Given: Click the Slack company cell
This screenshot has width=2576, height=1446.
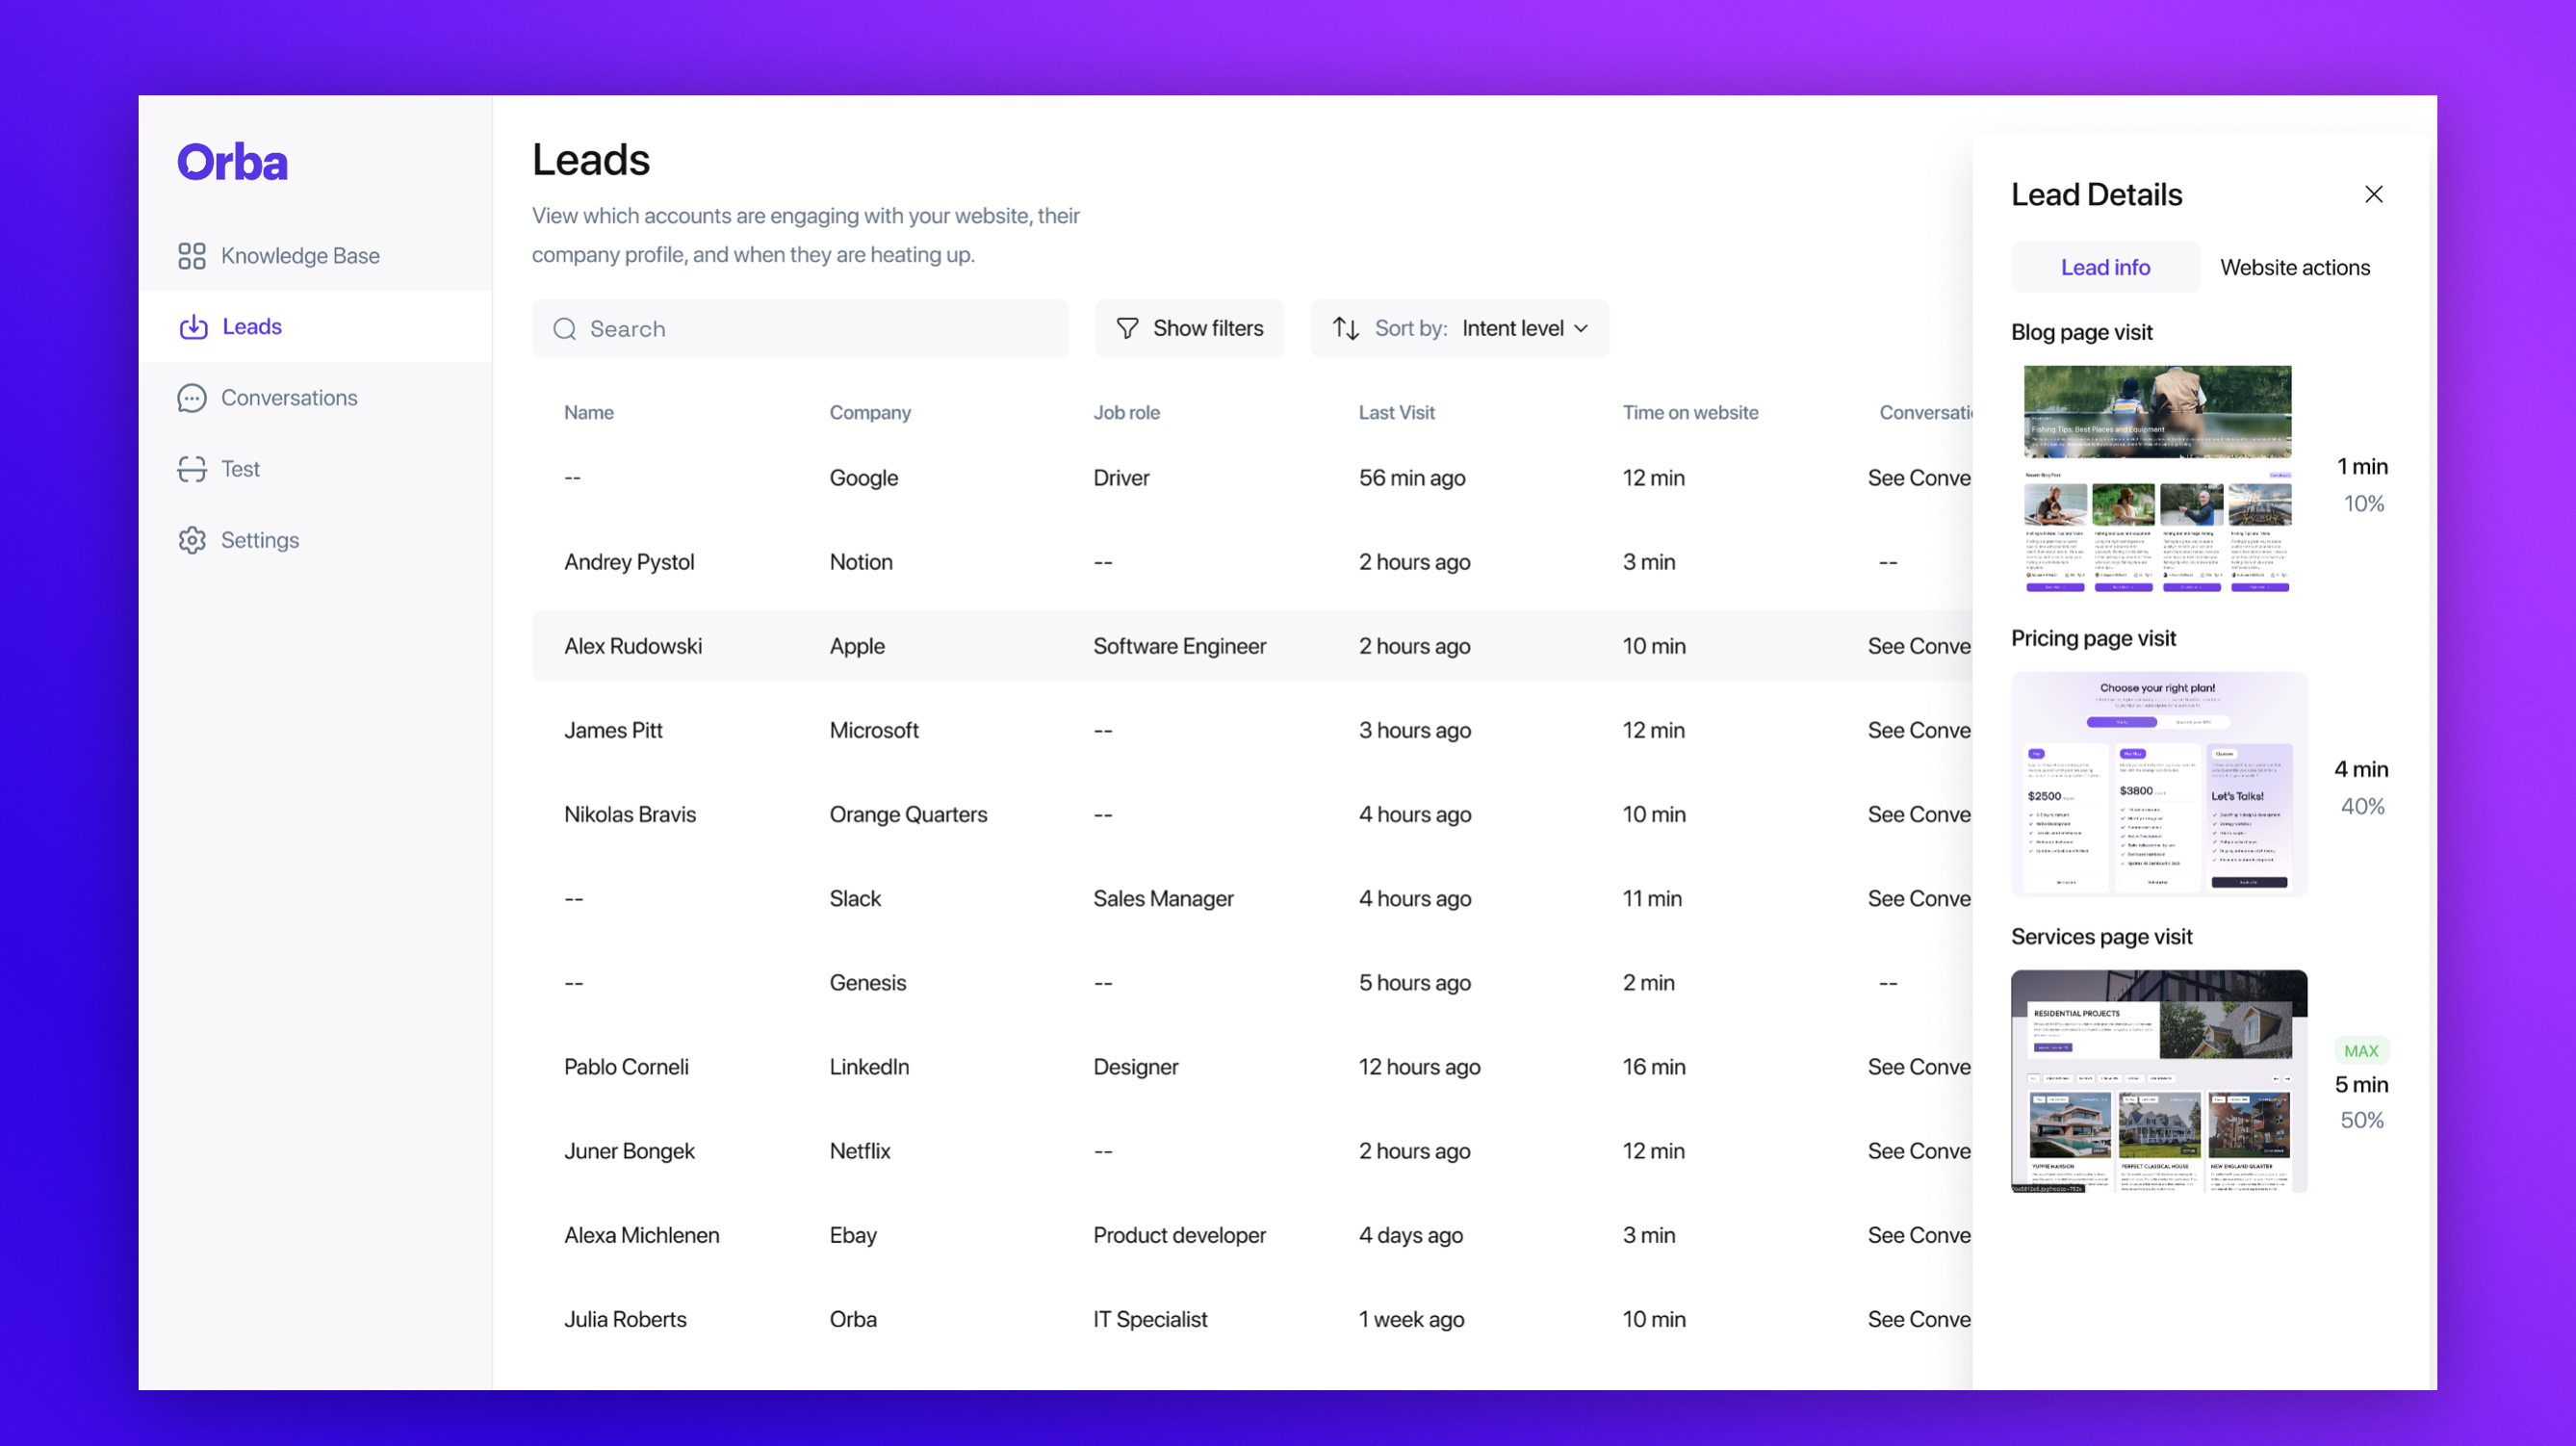Looking at the screenshot, I should click(x=855, y=898).
